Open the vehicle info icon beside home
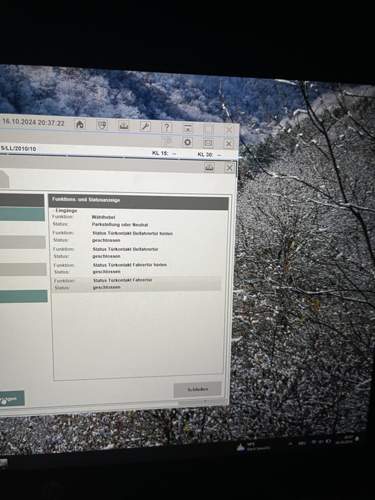Viewport: 375px width, 500px height. tap(102, 125)
